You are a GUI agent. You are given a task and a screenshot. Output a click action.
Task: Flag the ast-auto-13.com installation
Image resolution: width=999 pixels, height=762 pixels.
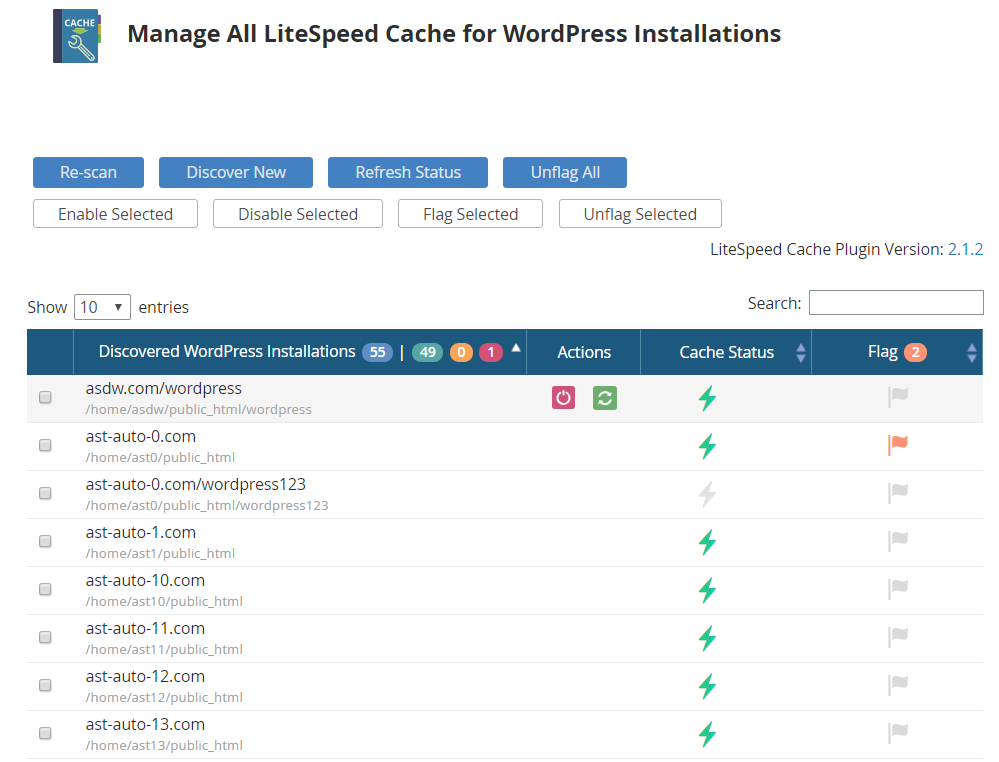[898, 733]
